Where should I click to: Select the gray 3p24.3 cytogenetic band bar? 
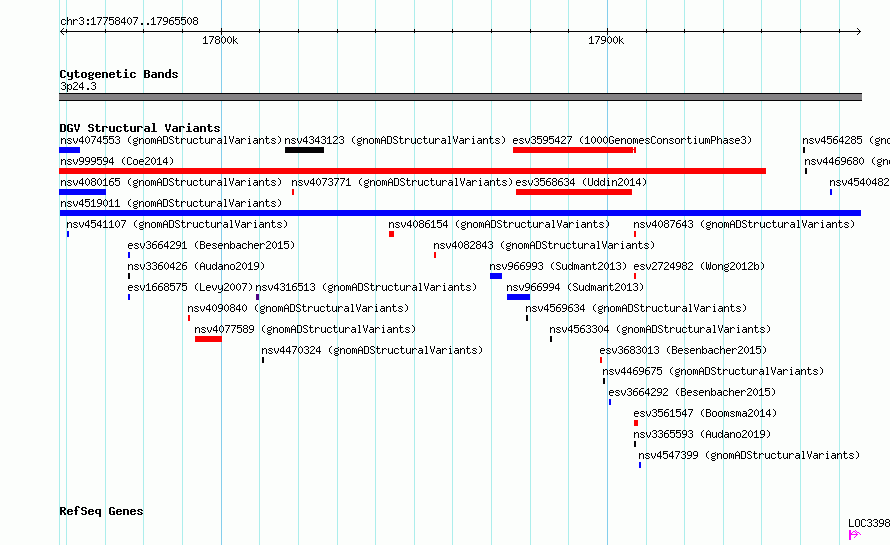[460, 97]
